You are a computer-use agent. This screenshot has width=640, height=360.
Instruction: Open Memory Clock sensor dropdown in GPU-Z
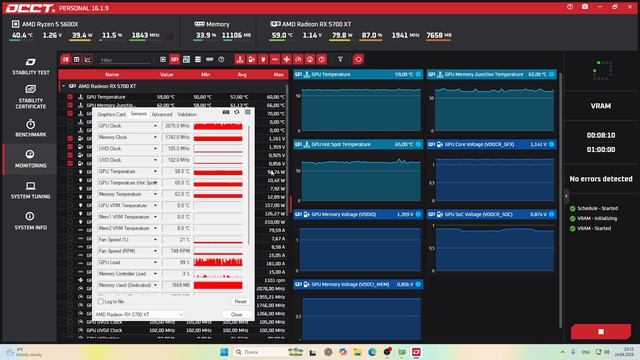[155, 138]
